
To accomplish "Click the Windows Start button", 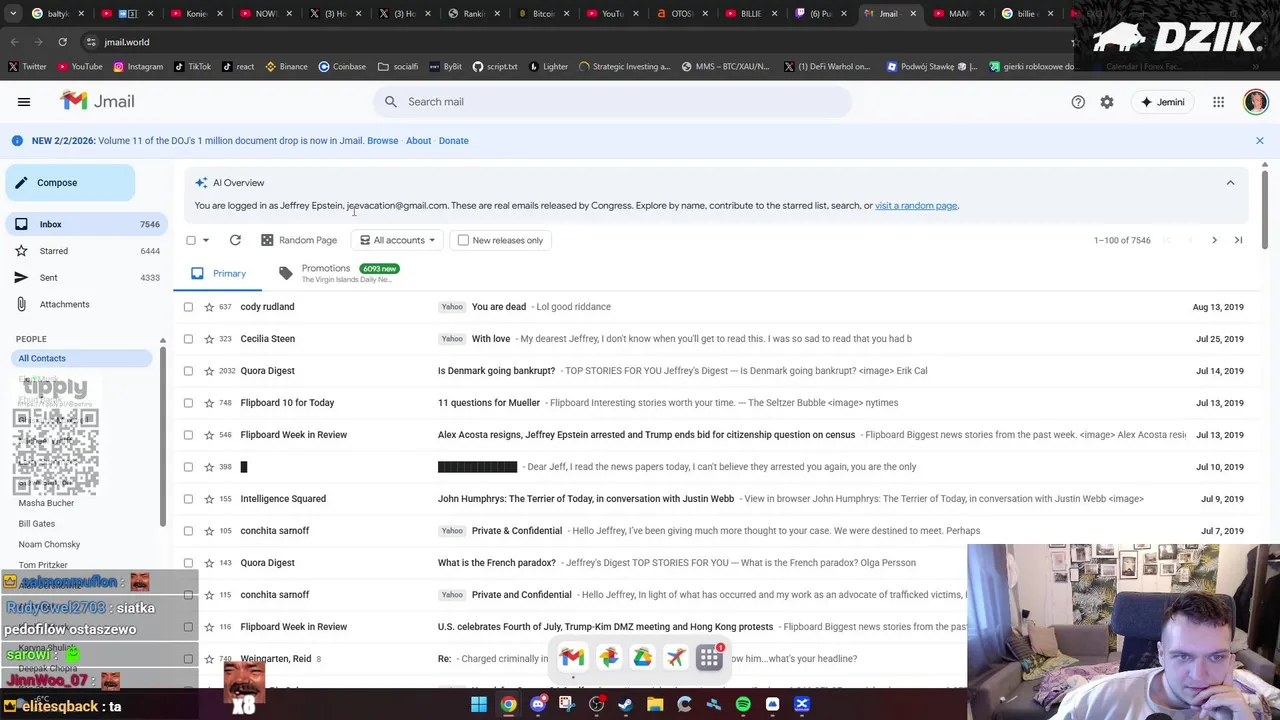I will pyautogui.click(x=479, y=704).
